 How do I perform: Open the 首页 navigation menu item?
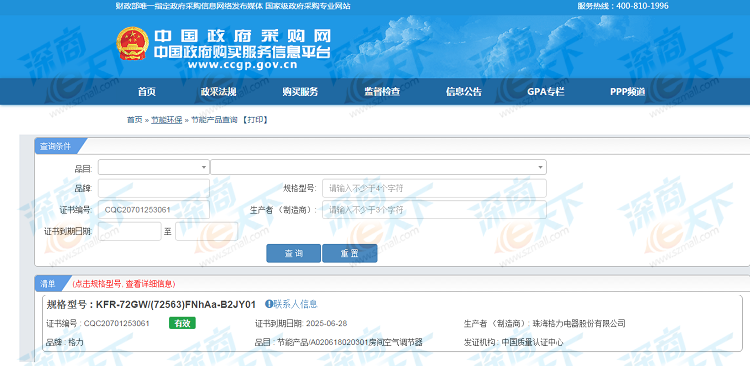point(147,92)
